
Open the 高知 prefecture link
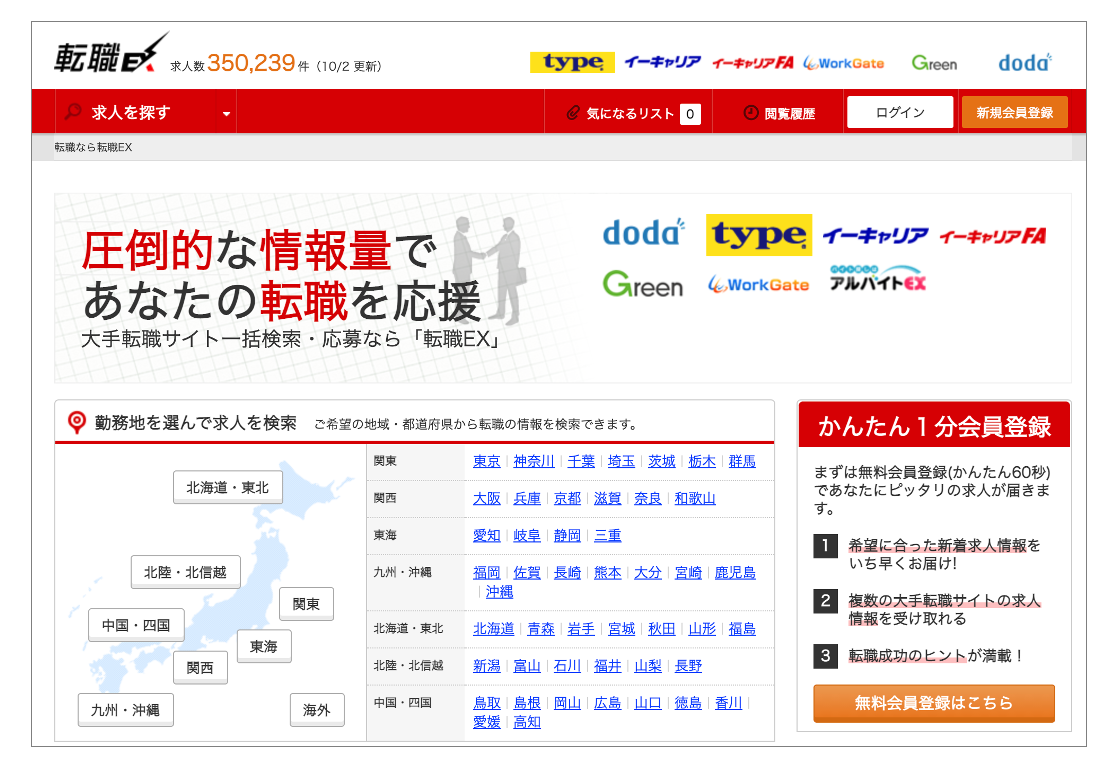click(x=528, y=722)
